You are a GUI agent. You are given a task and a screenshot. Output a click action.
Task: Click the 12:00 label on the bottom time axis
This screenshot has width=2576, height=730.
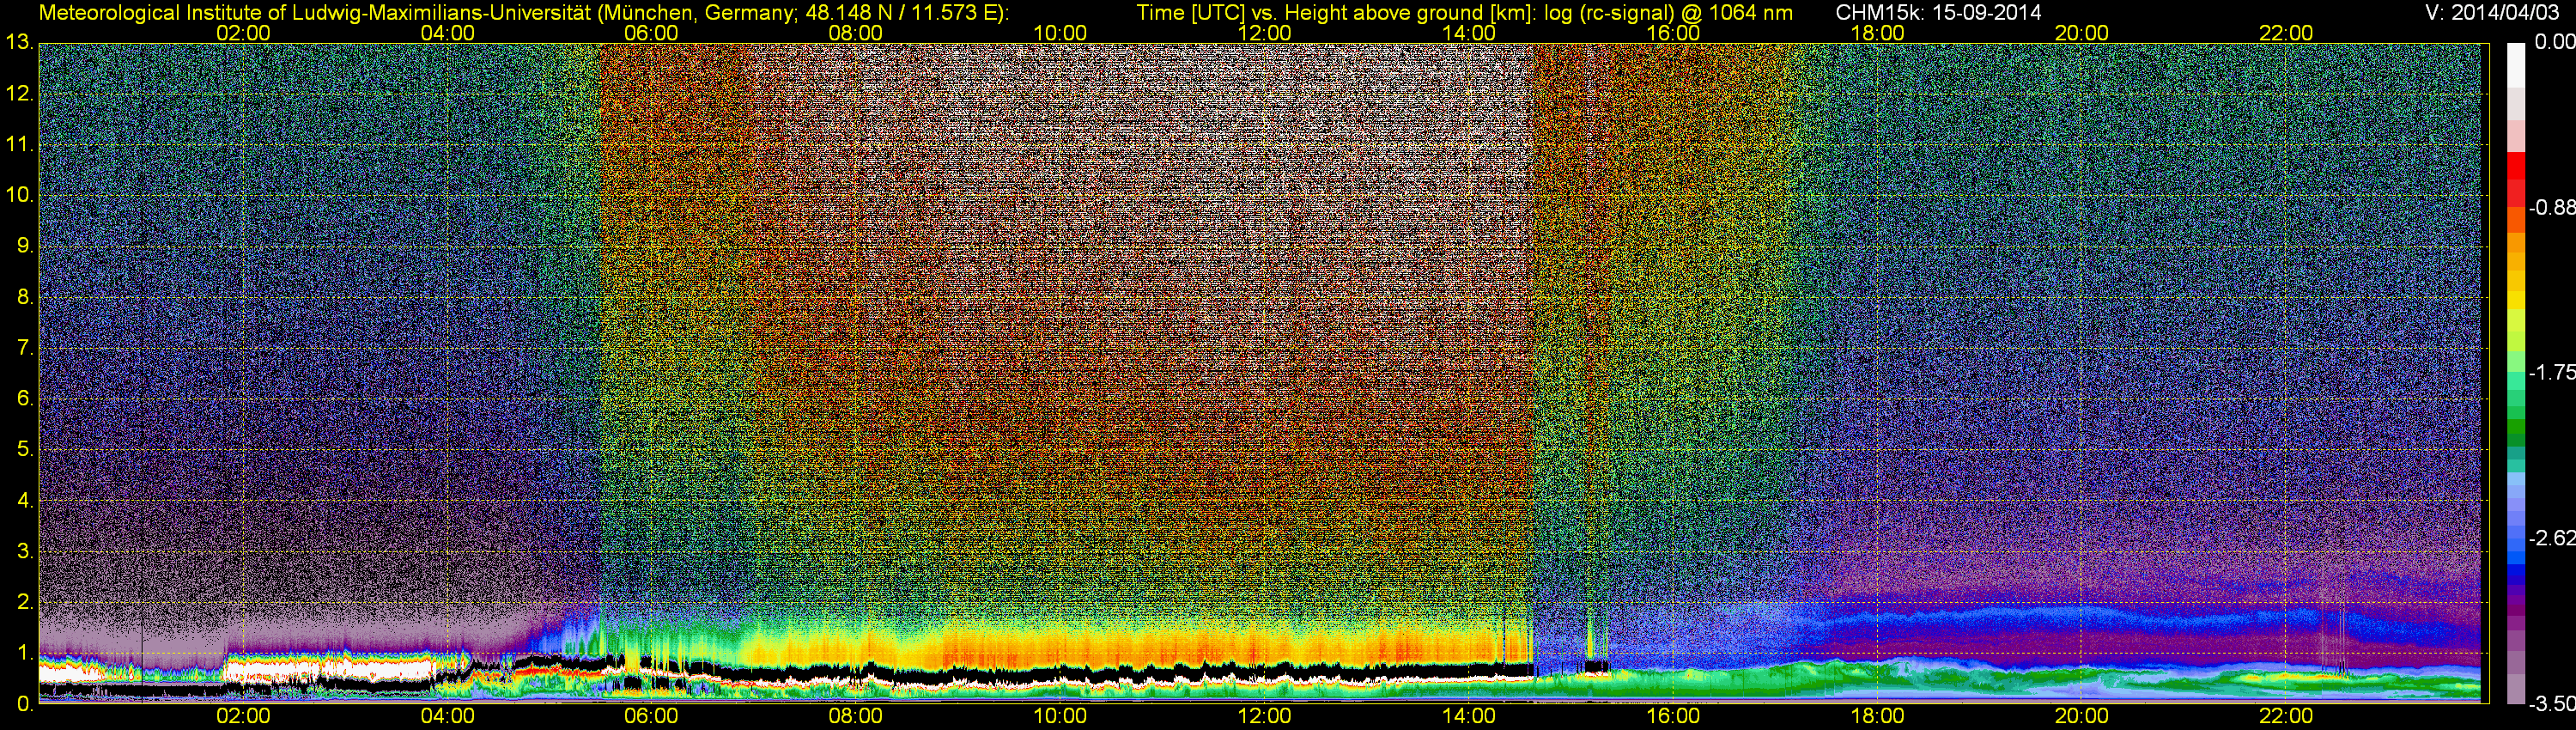pos(1264,716)
